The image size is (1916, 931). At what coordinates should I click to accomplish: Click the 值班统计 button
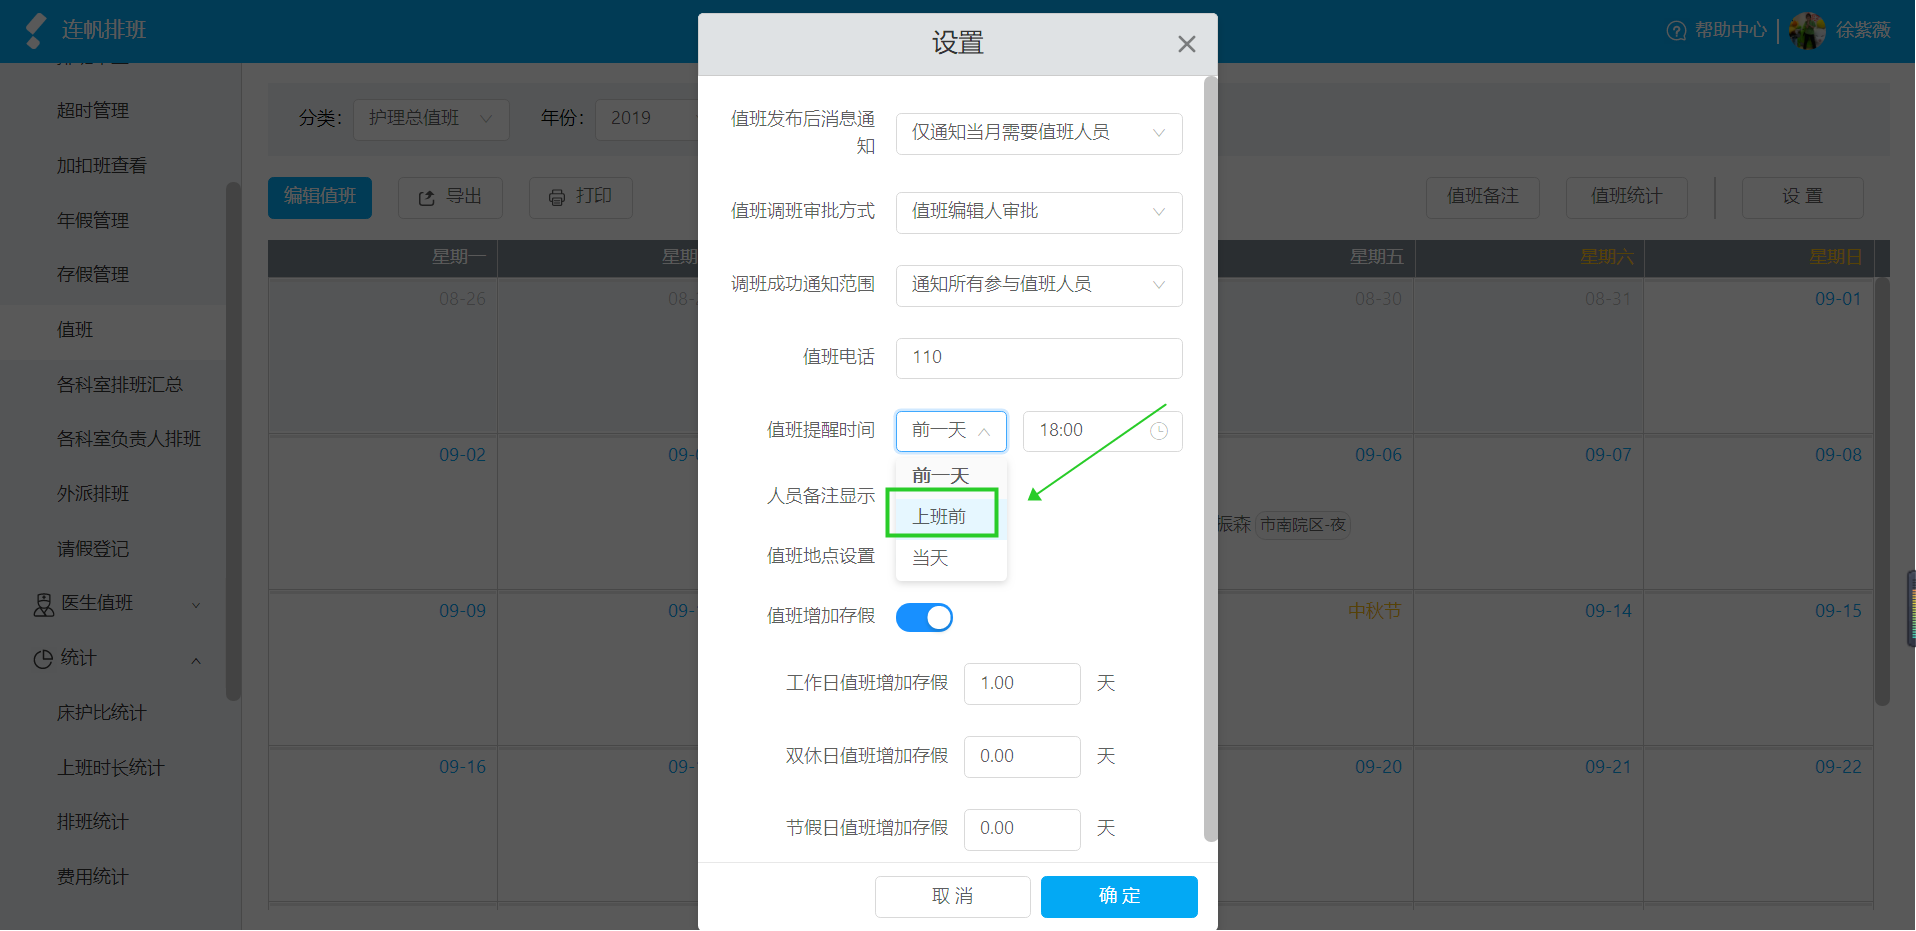tap(1627, 198)
